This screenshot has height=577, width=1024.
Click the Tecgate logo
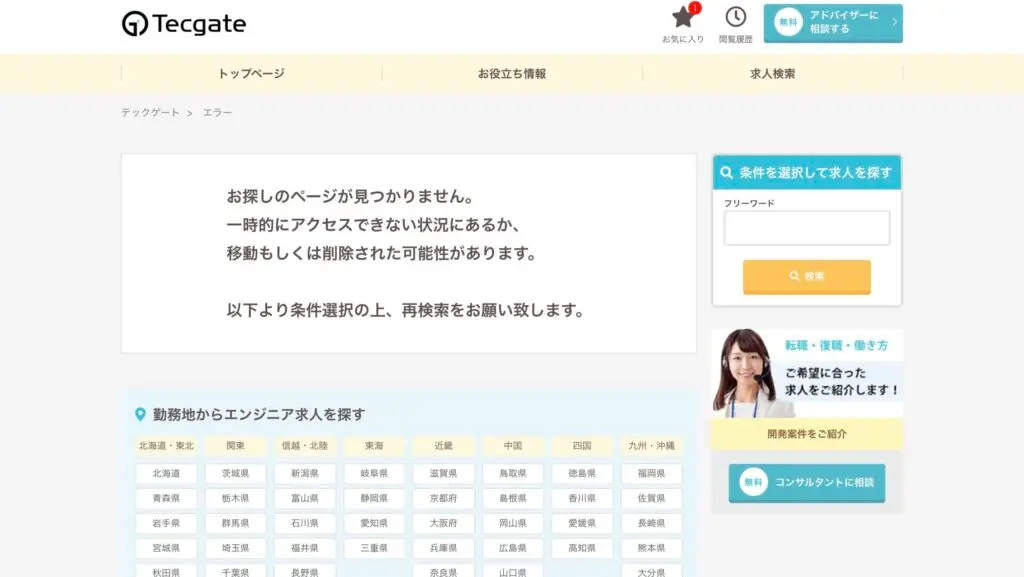coord(184,23)
